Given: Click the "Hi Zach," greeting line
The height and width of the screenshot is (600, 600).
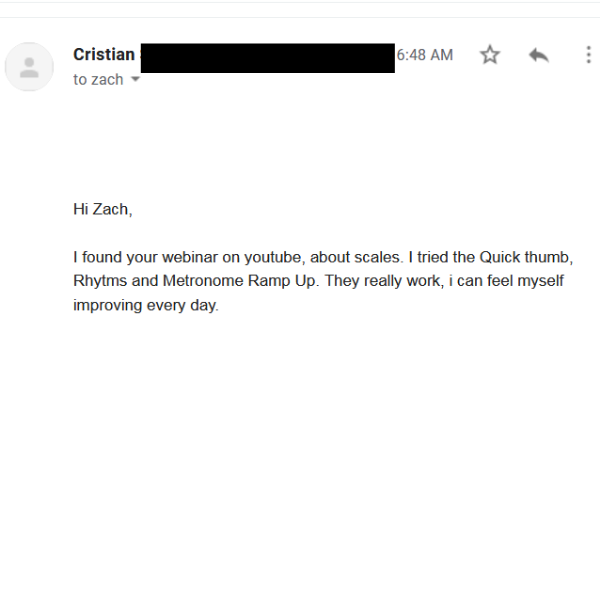Looking at the screenshot, I should (102, 209).
